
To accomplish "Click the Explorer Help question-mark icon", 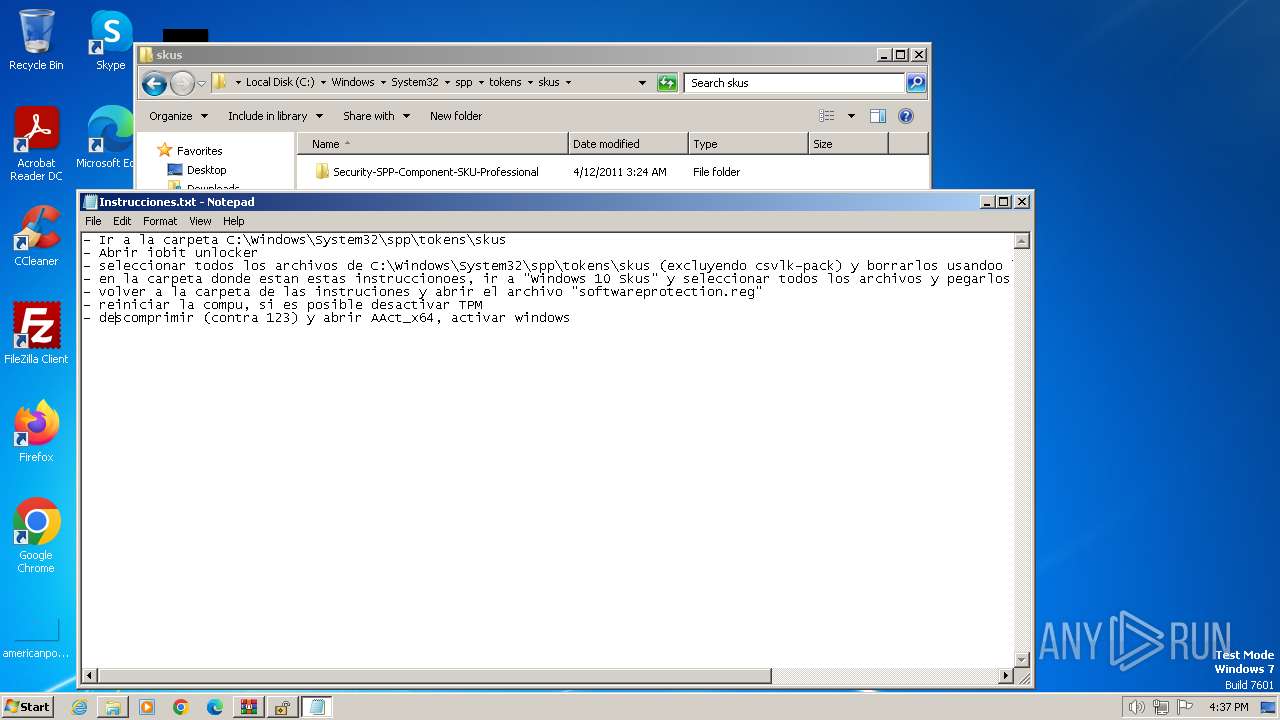I will coord(906,116).
